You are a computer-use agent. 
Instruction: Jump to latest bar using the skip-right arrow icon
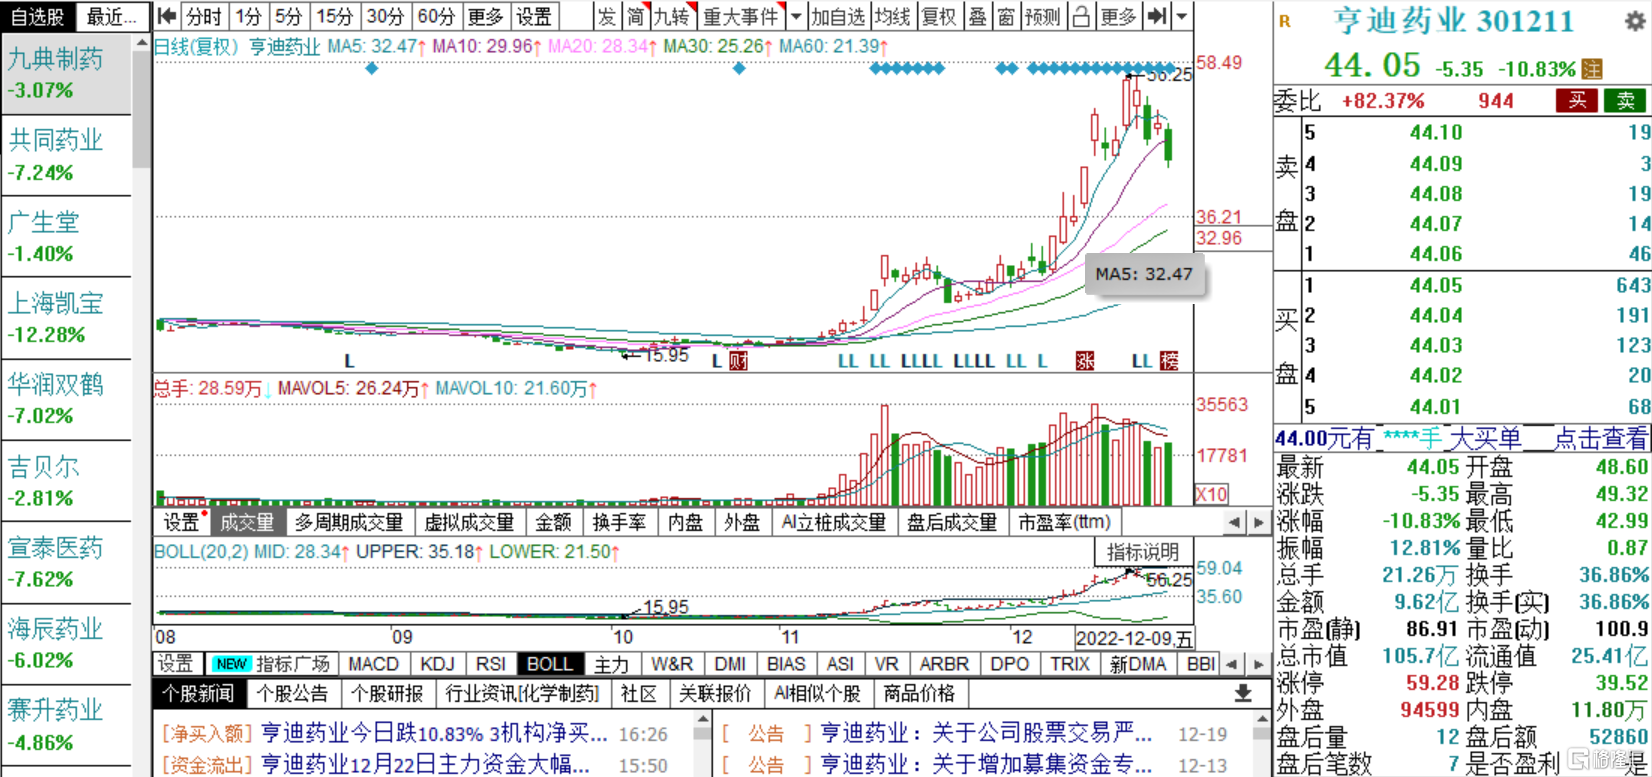pos(1157,16)
